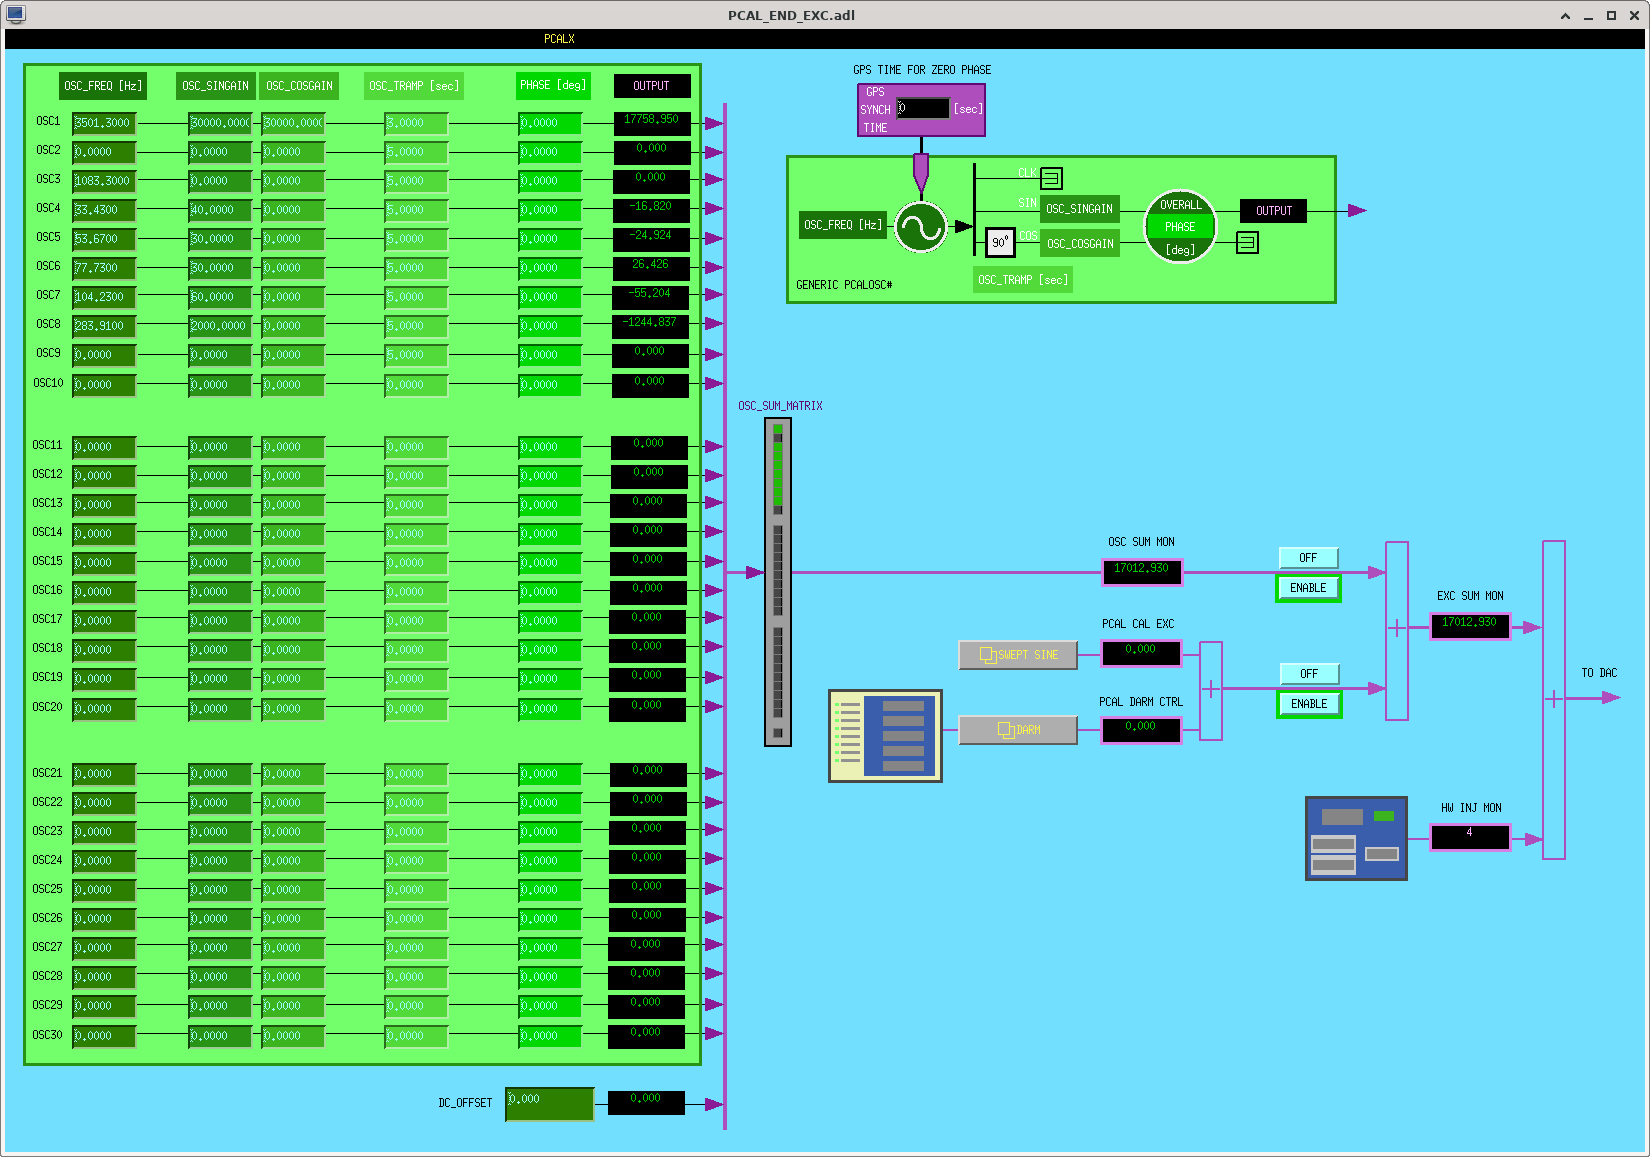Edit the OSC1 frequency field 3501.3000
Viewport: 1650px width, 1157px height.
point(104,123)
